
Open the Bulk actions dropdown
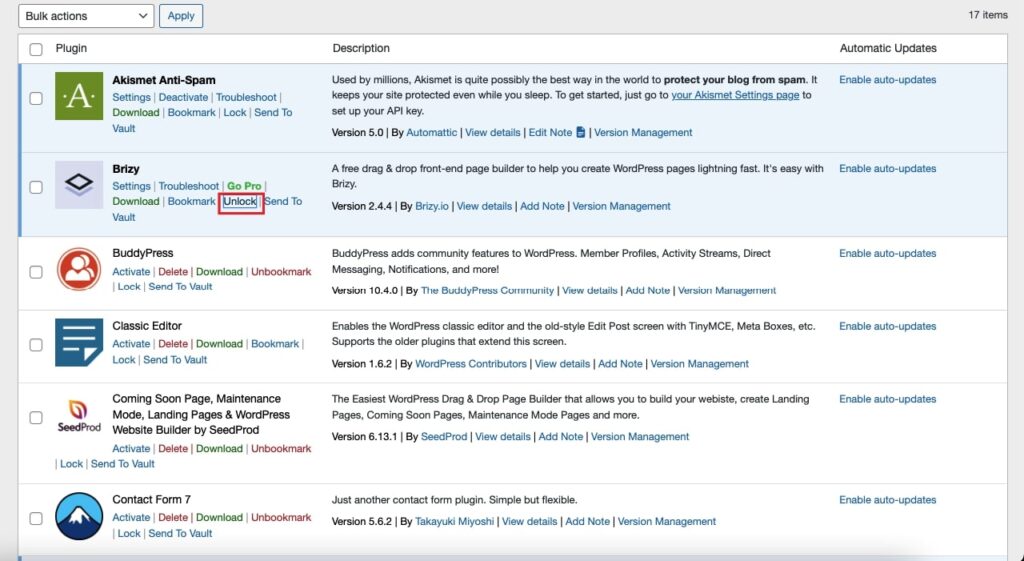pos(86,16)
